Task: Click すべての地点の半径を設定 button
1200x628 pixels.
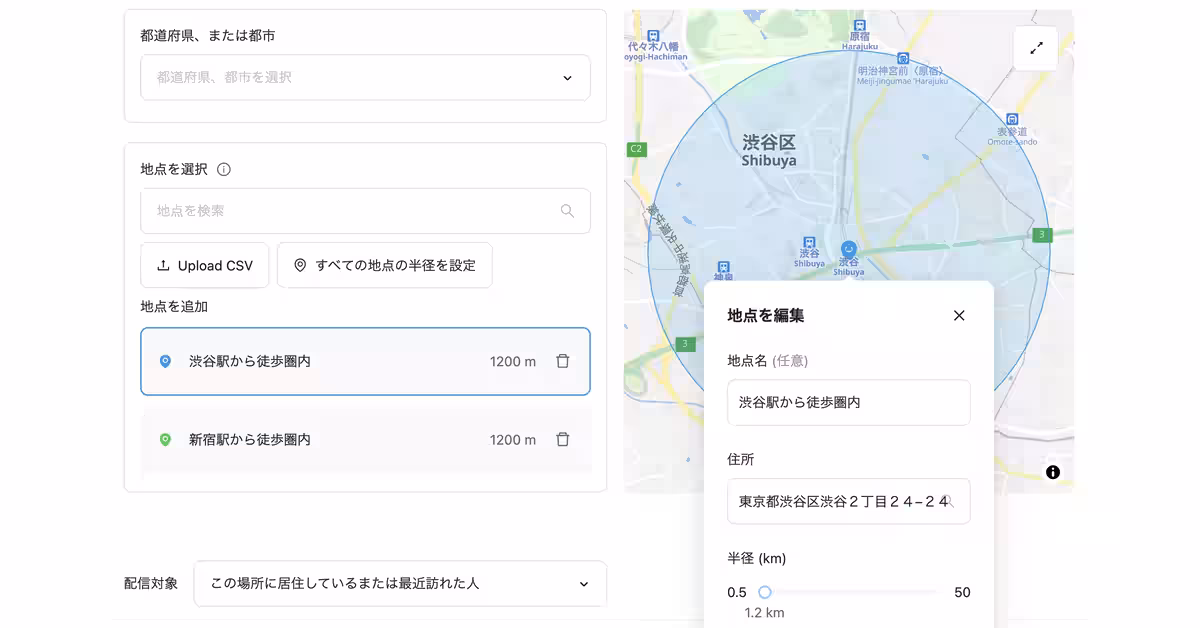Action: (x=384, y=265)
